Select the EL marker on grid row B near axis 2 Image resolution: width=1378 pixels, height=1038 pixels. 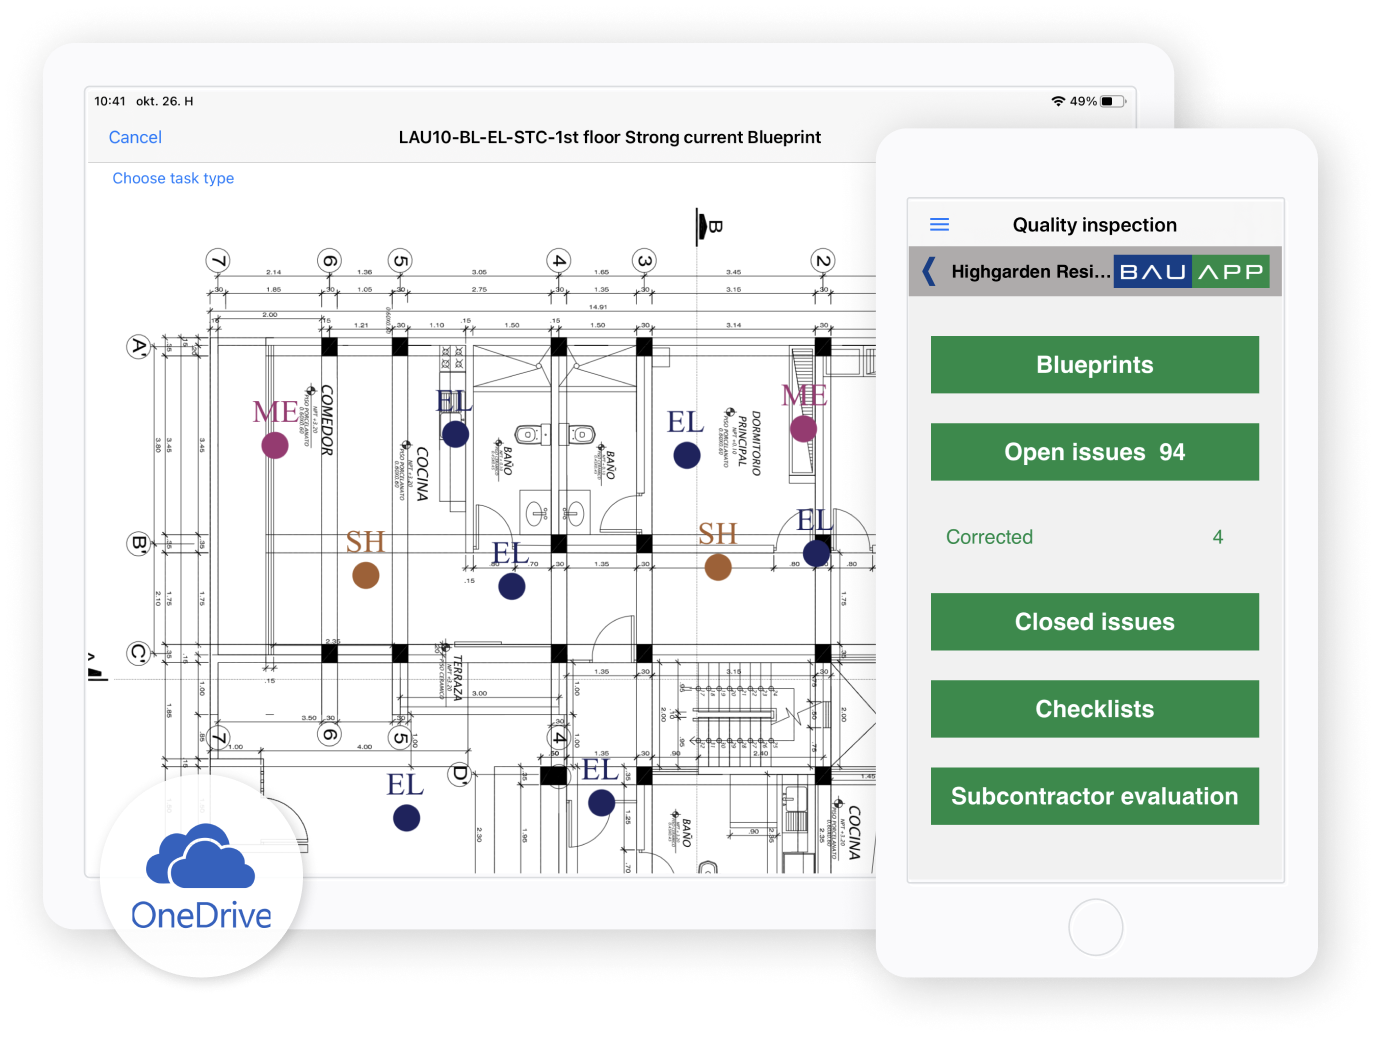click(817, 552)
